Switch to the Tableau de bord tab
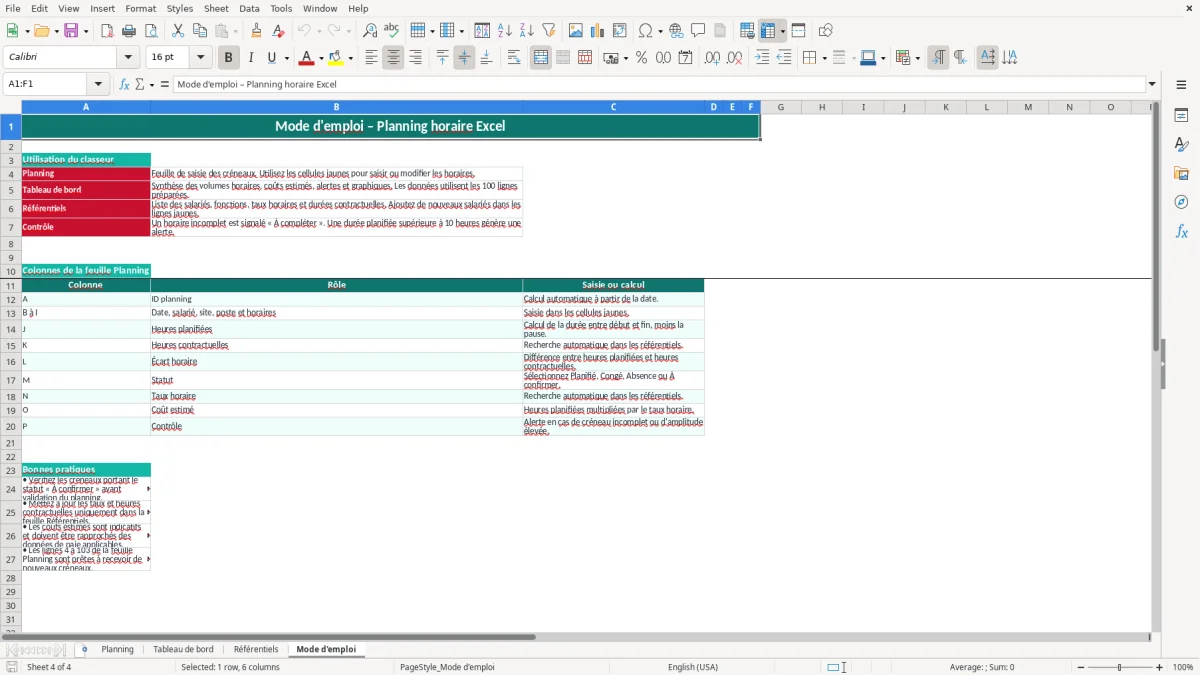 coord(183,649)
